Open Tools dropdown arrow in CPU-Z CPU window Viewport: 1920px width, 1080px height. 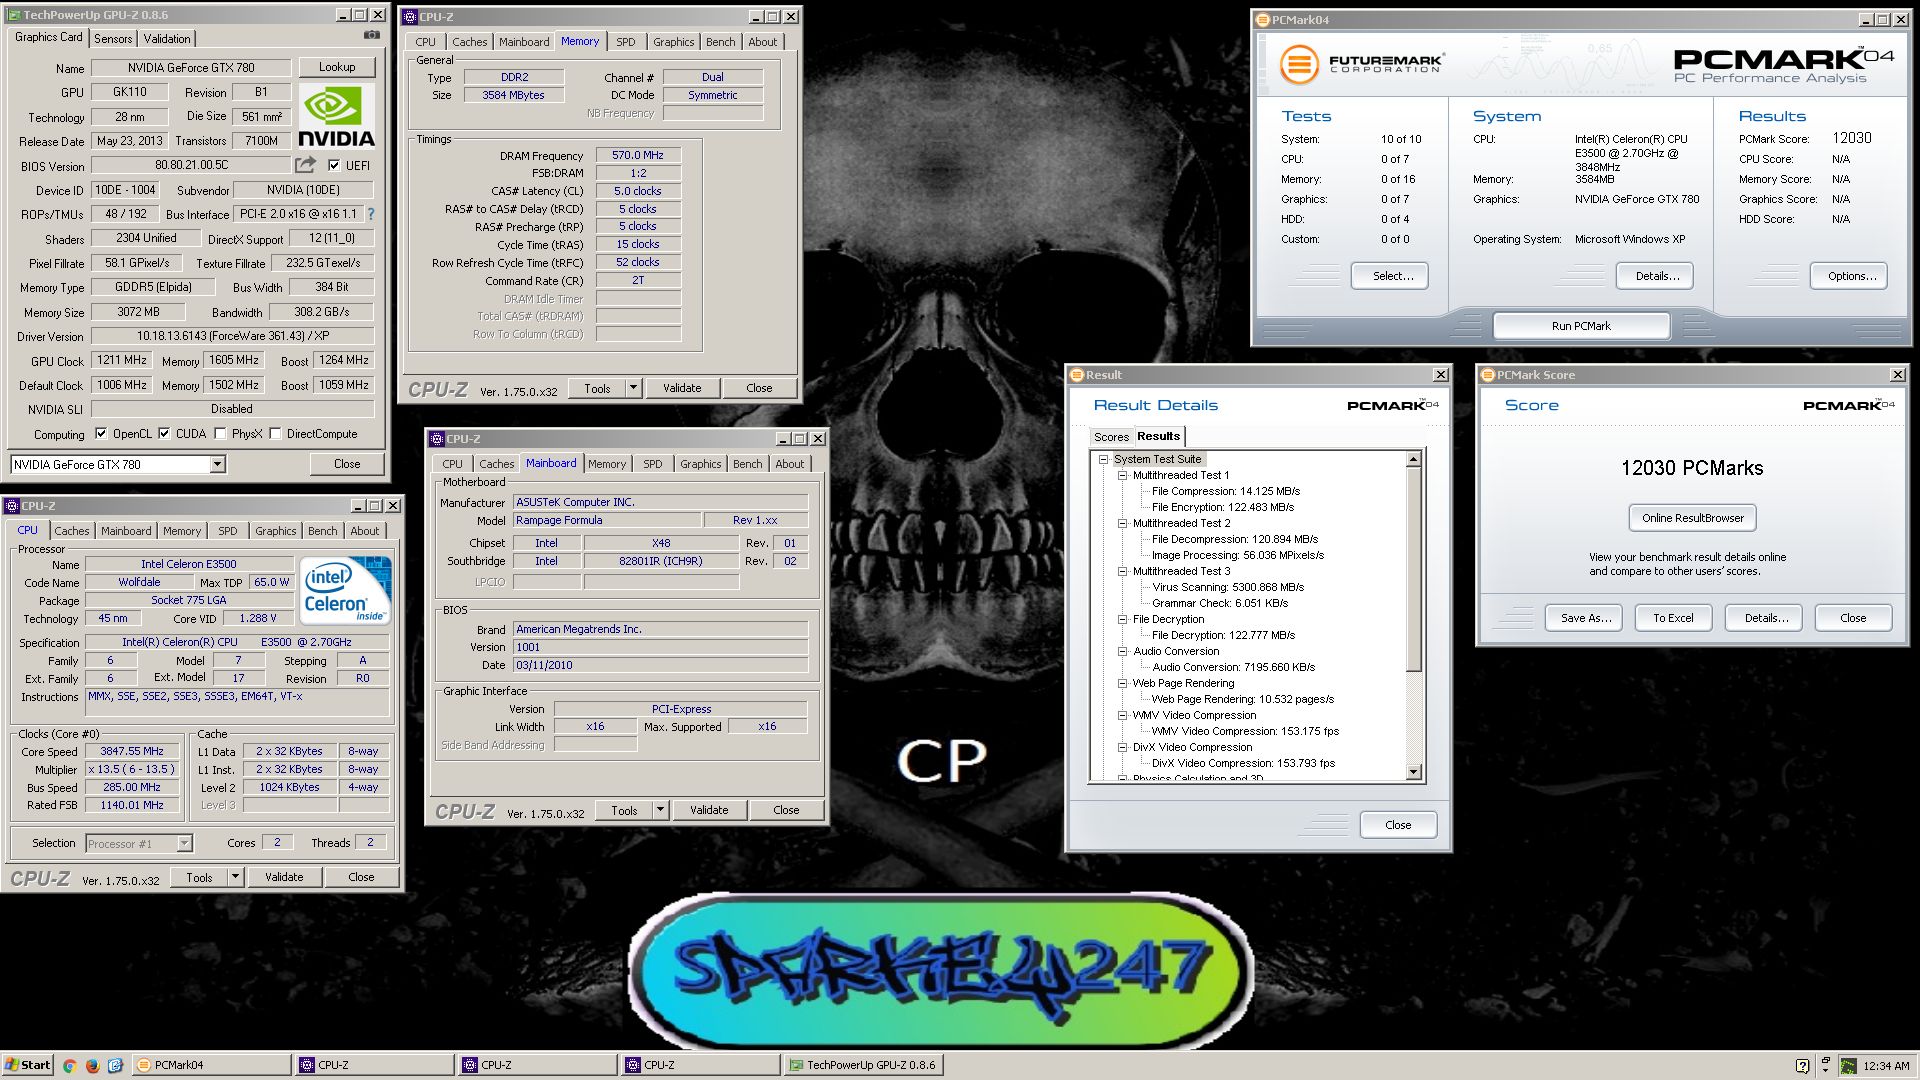point(235,877)
